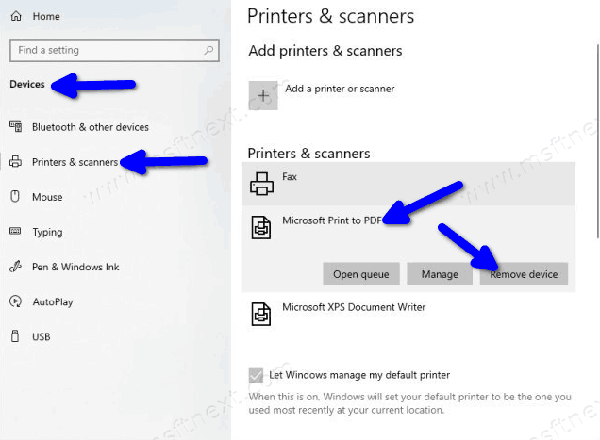Go to Home settings
Image resolution: width=600 pixels, height=440 pixels.
46,16
